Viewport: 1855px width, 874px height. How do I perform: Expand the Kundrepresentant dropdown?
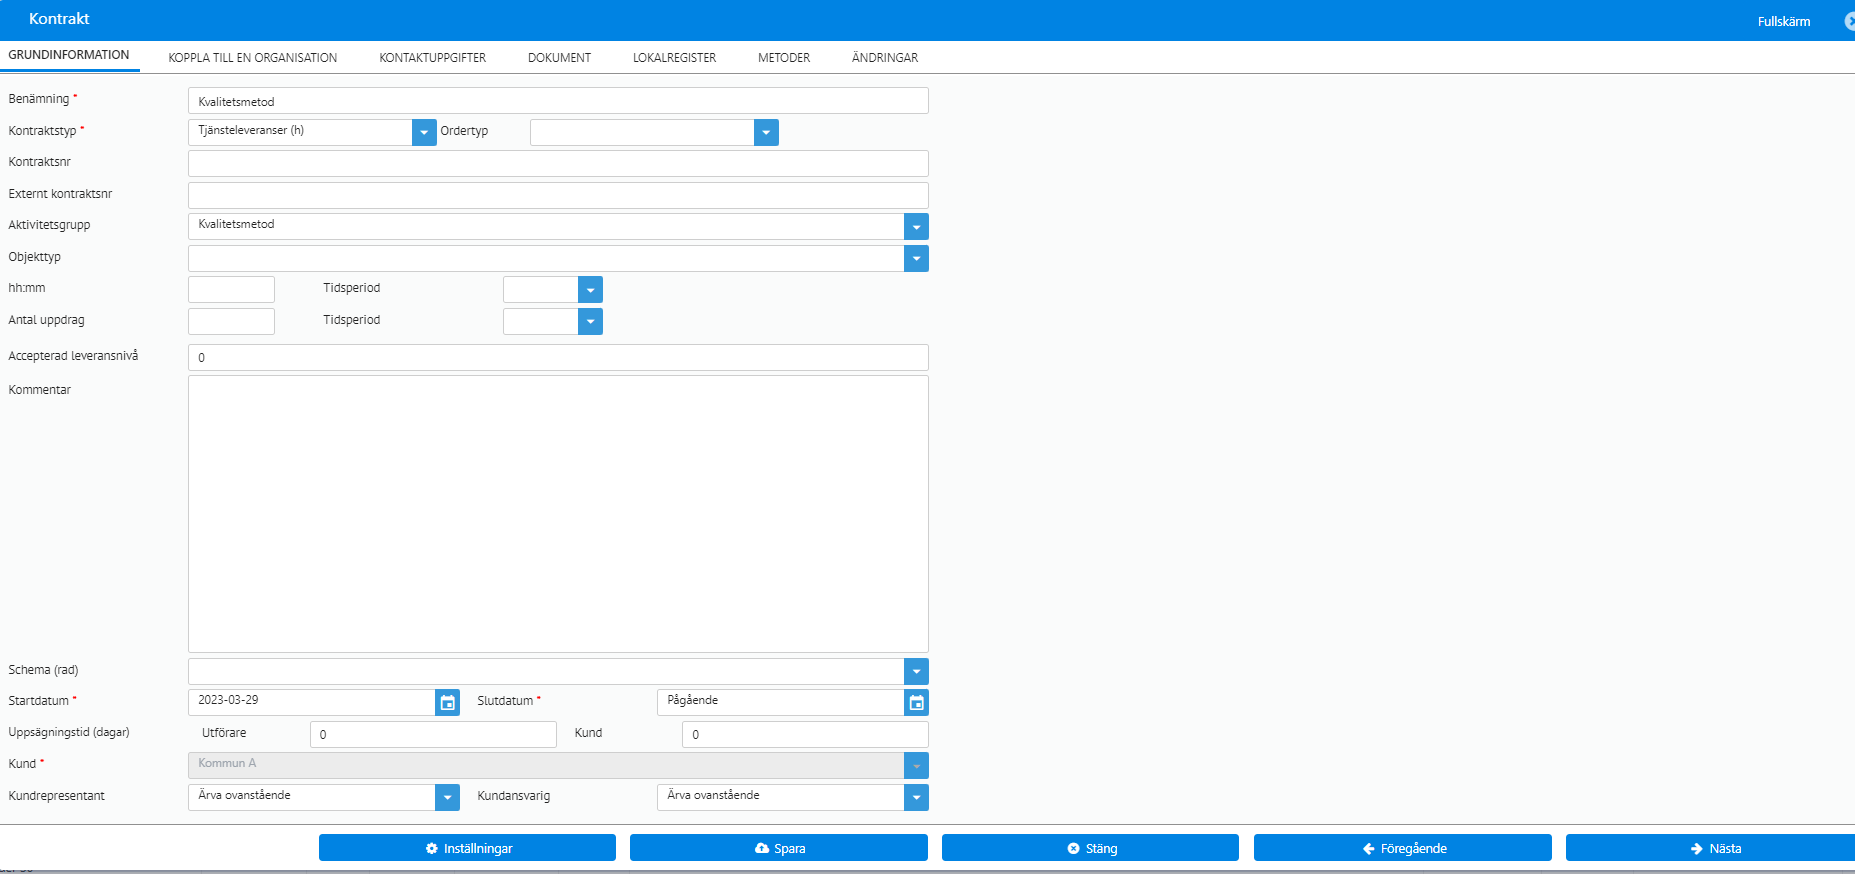(x=447, y=798)
